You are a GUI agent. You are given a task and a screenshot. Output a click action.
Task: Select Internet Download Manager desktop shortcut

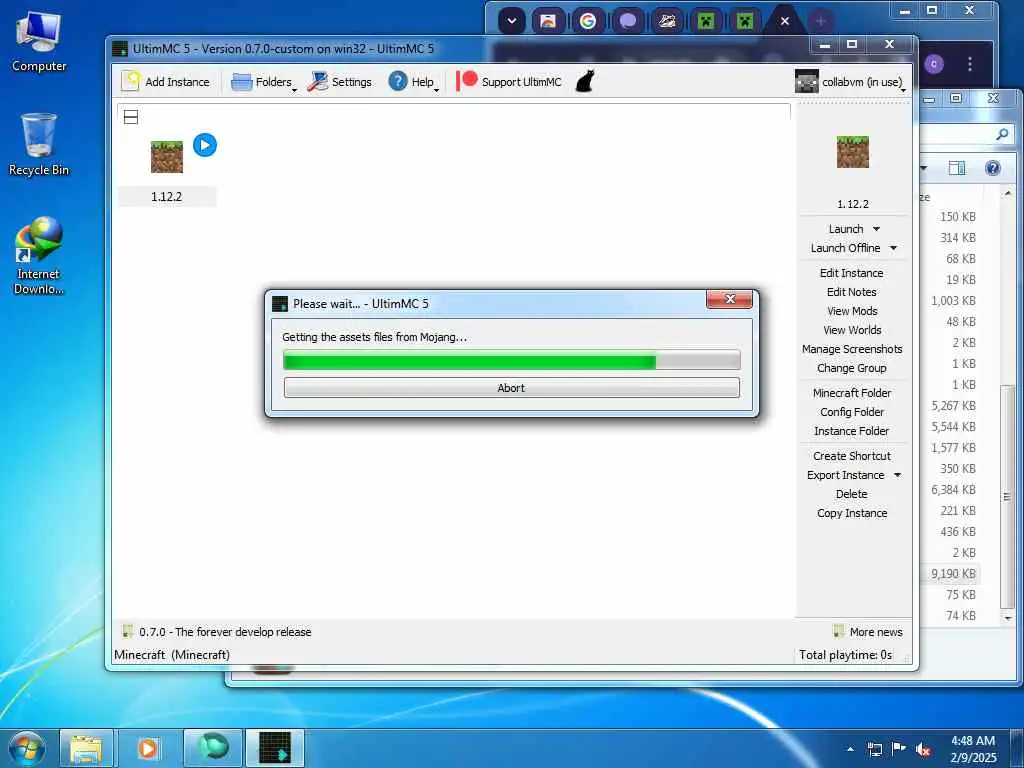[x=39, y=256]
